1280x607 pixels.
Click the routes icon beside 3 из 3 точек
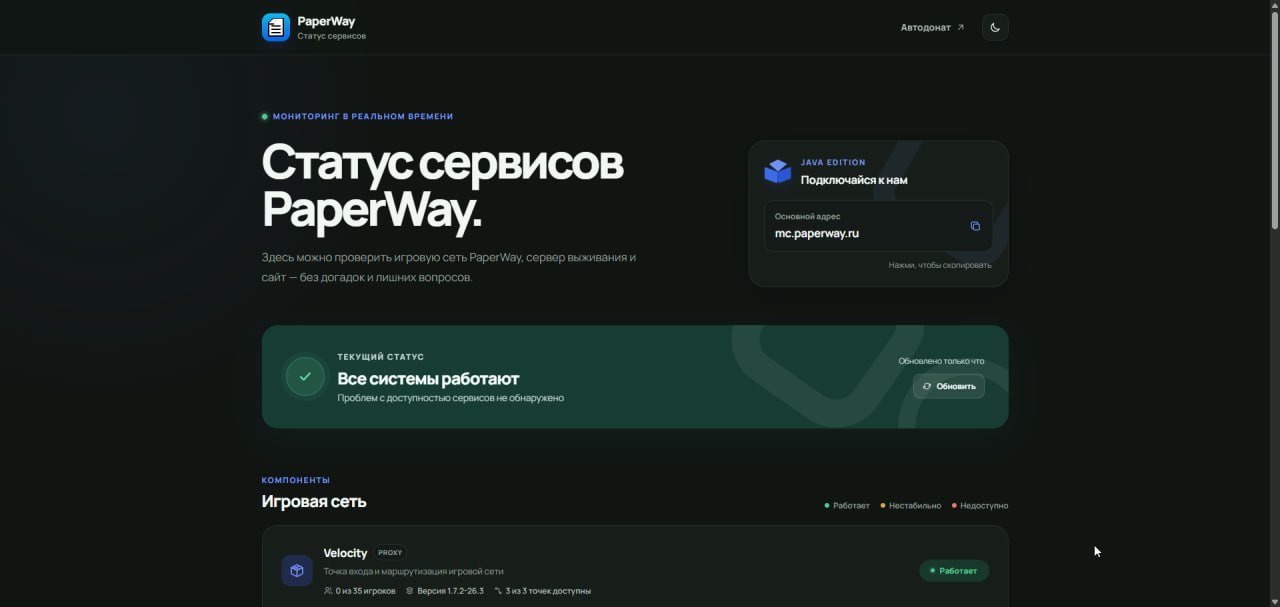point(498,591)
